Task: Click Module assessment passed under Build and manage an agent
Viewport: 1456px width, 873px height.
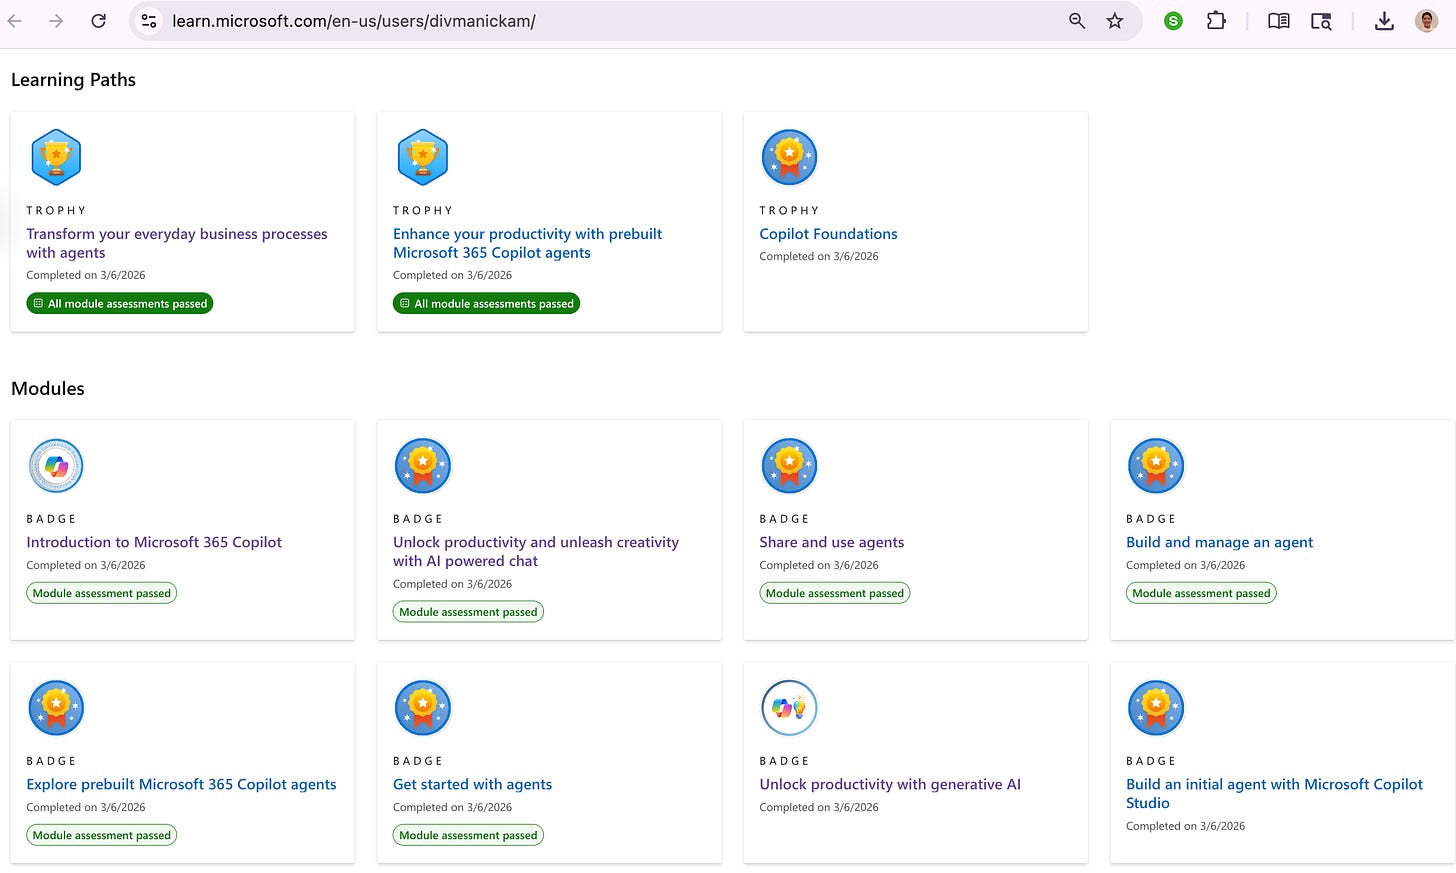Action: click(x=1201, y=593)
